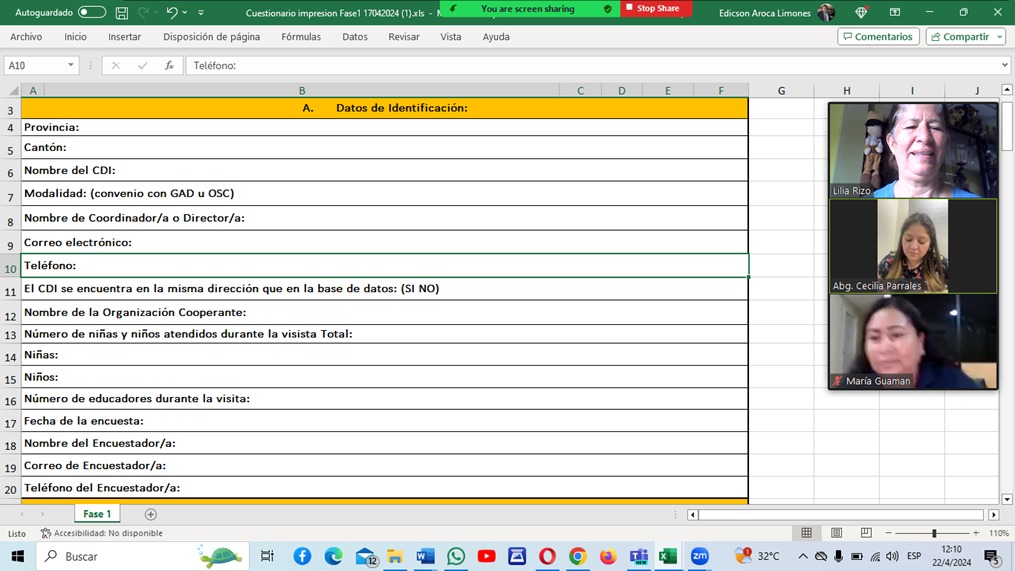This screenshot has width=1015, height=571.
Task: Click the Insert Function fx icon
Action: (x=168, y=66)
